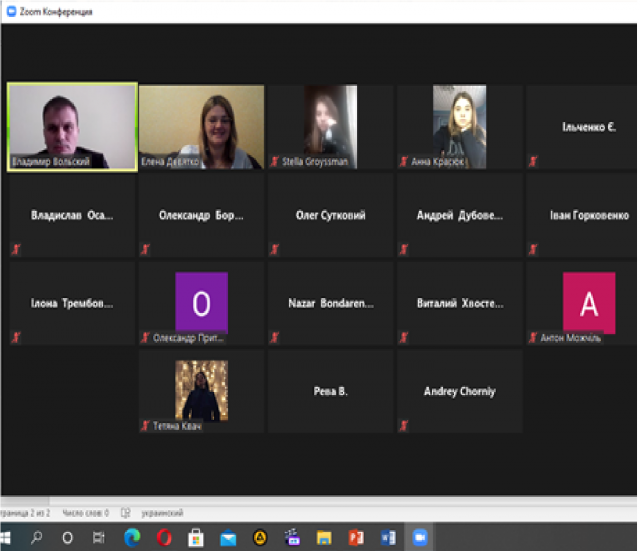Open Windows Start menu

[5, 538]
